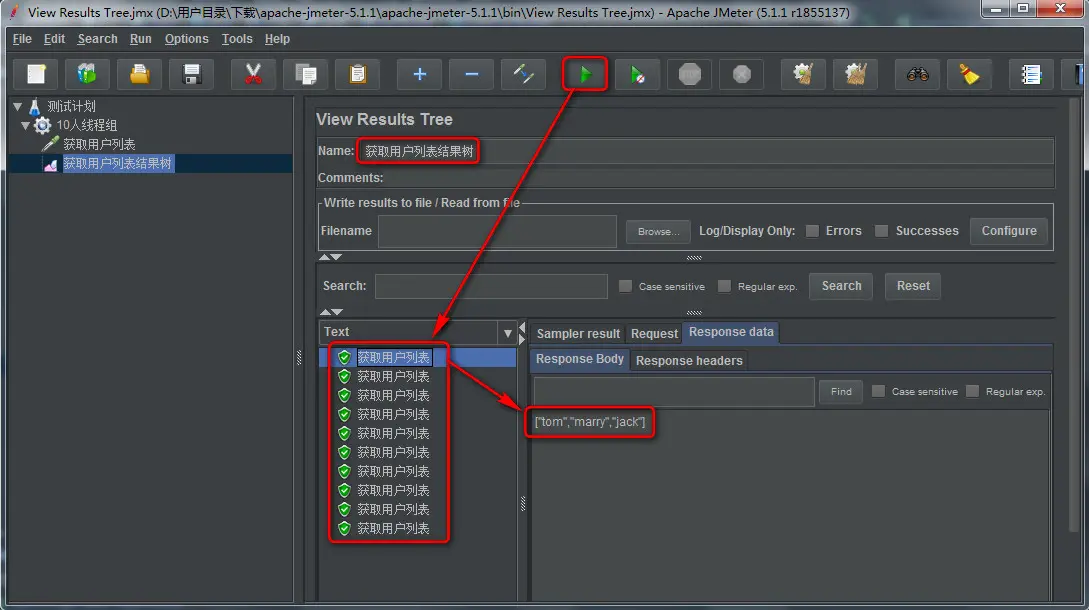Click the Cut scissors icon
The image size is (1089, 610).
(x=253, y=74)
